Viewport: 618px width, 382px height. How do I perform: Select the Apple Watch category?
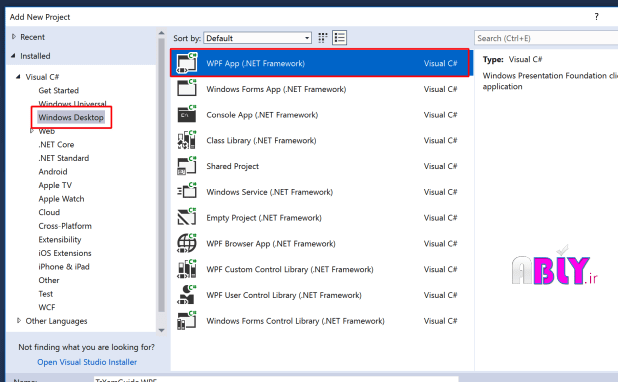click(61, 199)
